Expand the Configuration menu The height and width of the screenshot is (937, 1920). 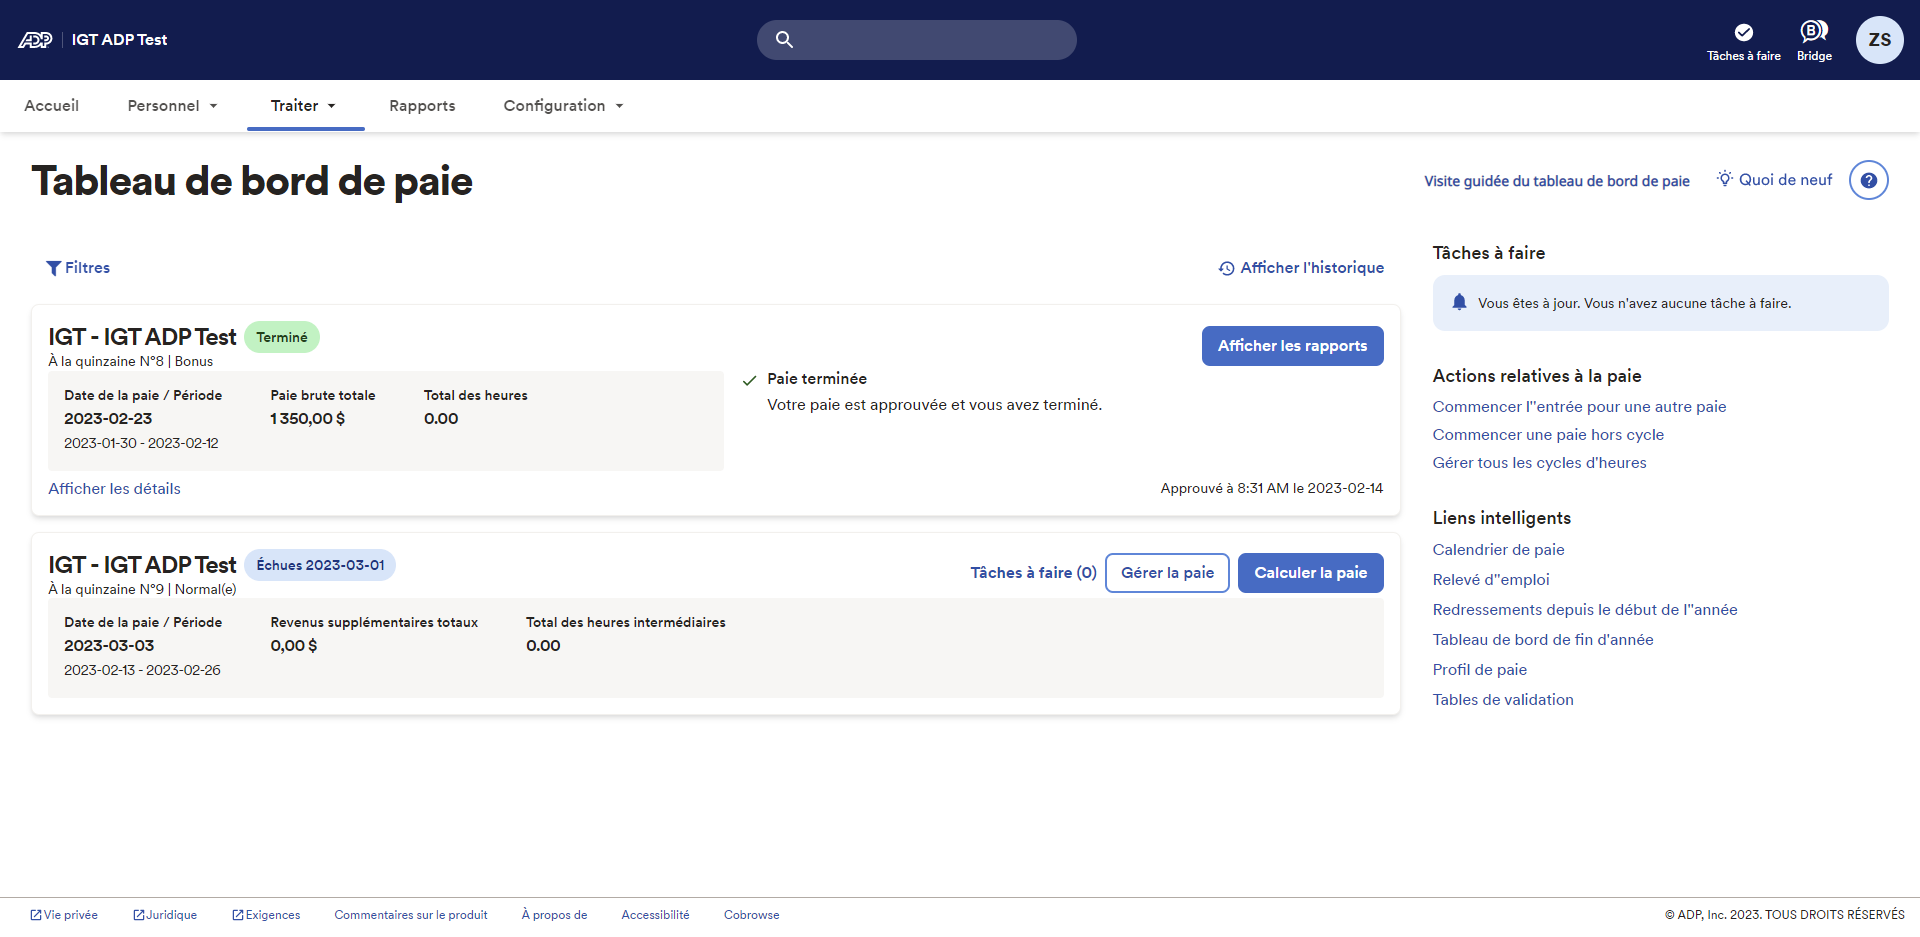point(563,106)
